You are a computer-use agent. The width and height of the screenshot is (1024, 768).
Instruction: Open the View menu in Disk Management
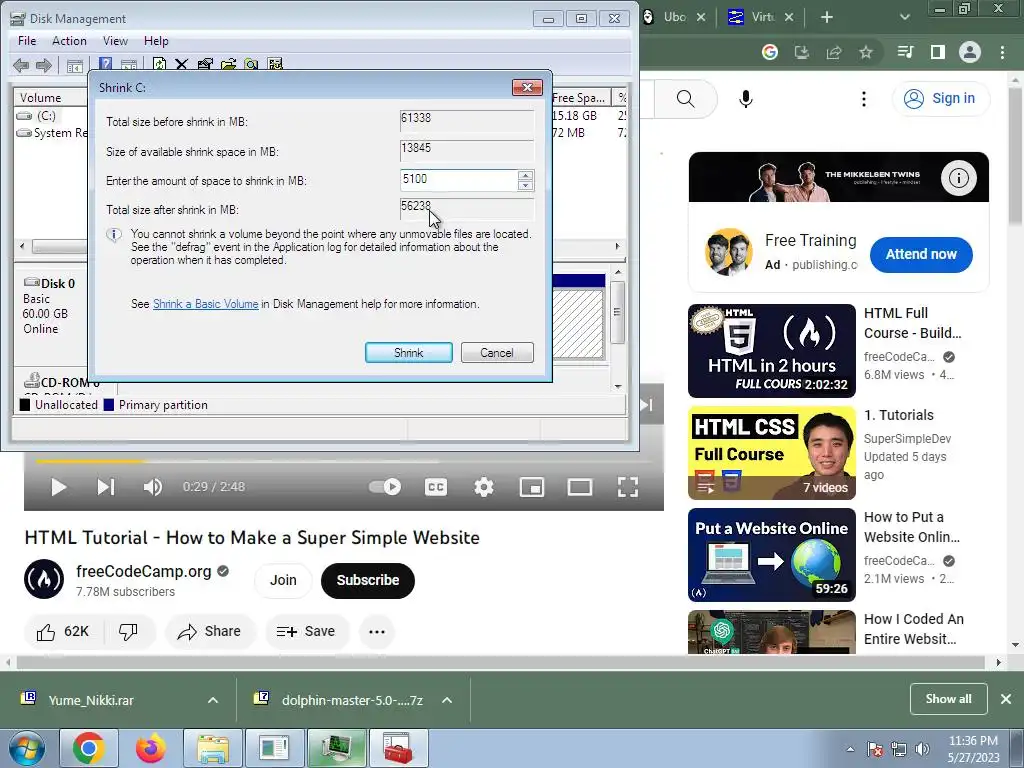pos(115,40)
